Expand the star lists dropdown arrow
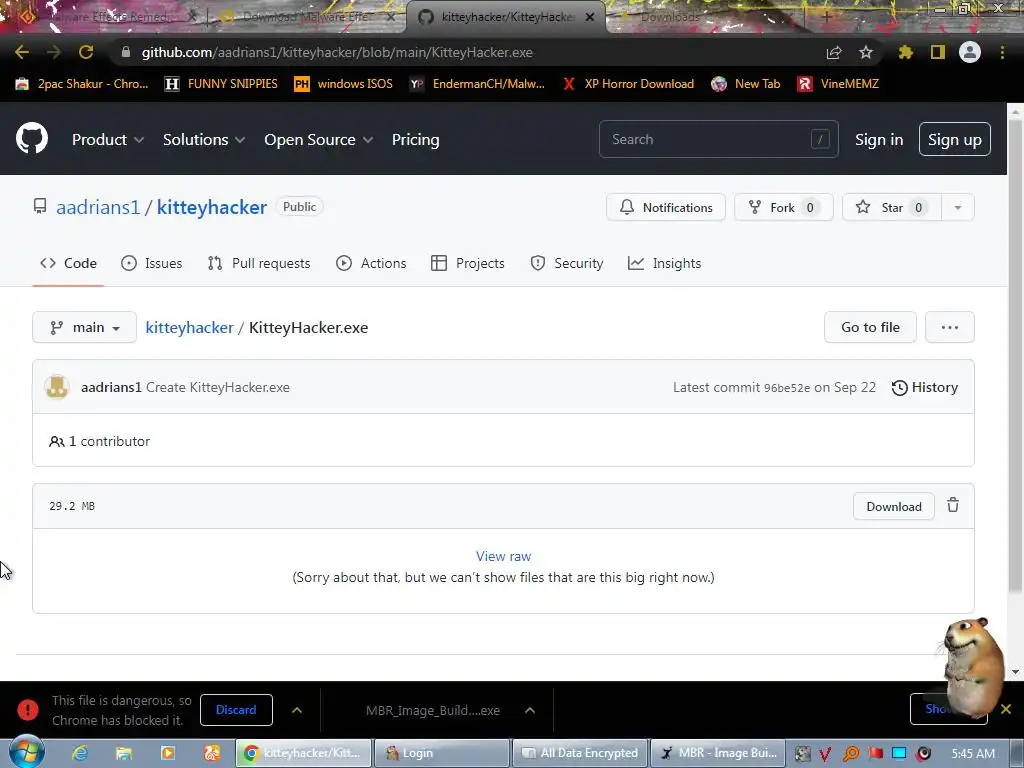Image resolution: width=1024 pixels, height=768 pixels. [958, 207]
